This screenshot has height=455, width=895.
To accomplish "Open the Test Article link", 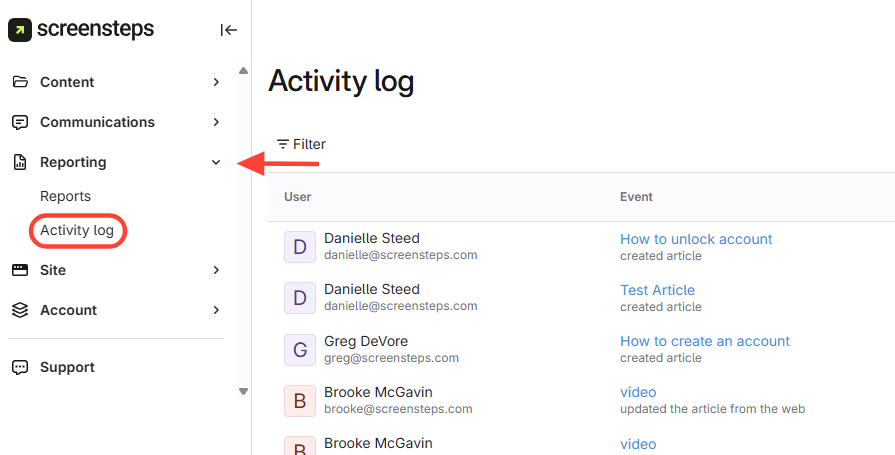I will point(657,290).
